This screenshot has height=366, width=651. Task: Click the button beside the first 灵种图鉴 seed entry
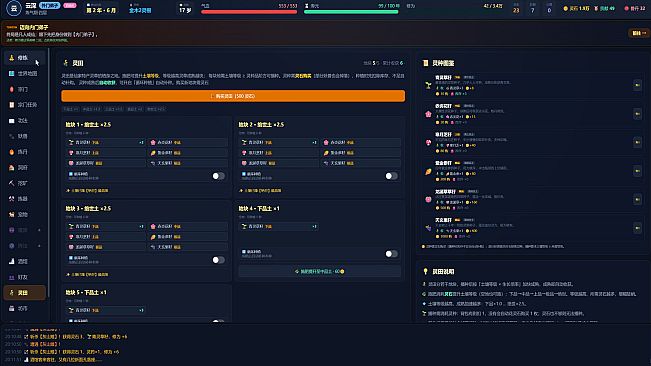point(637,85)
